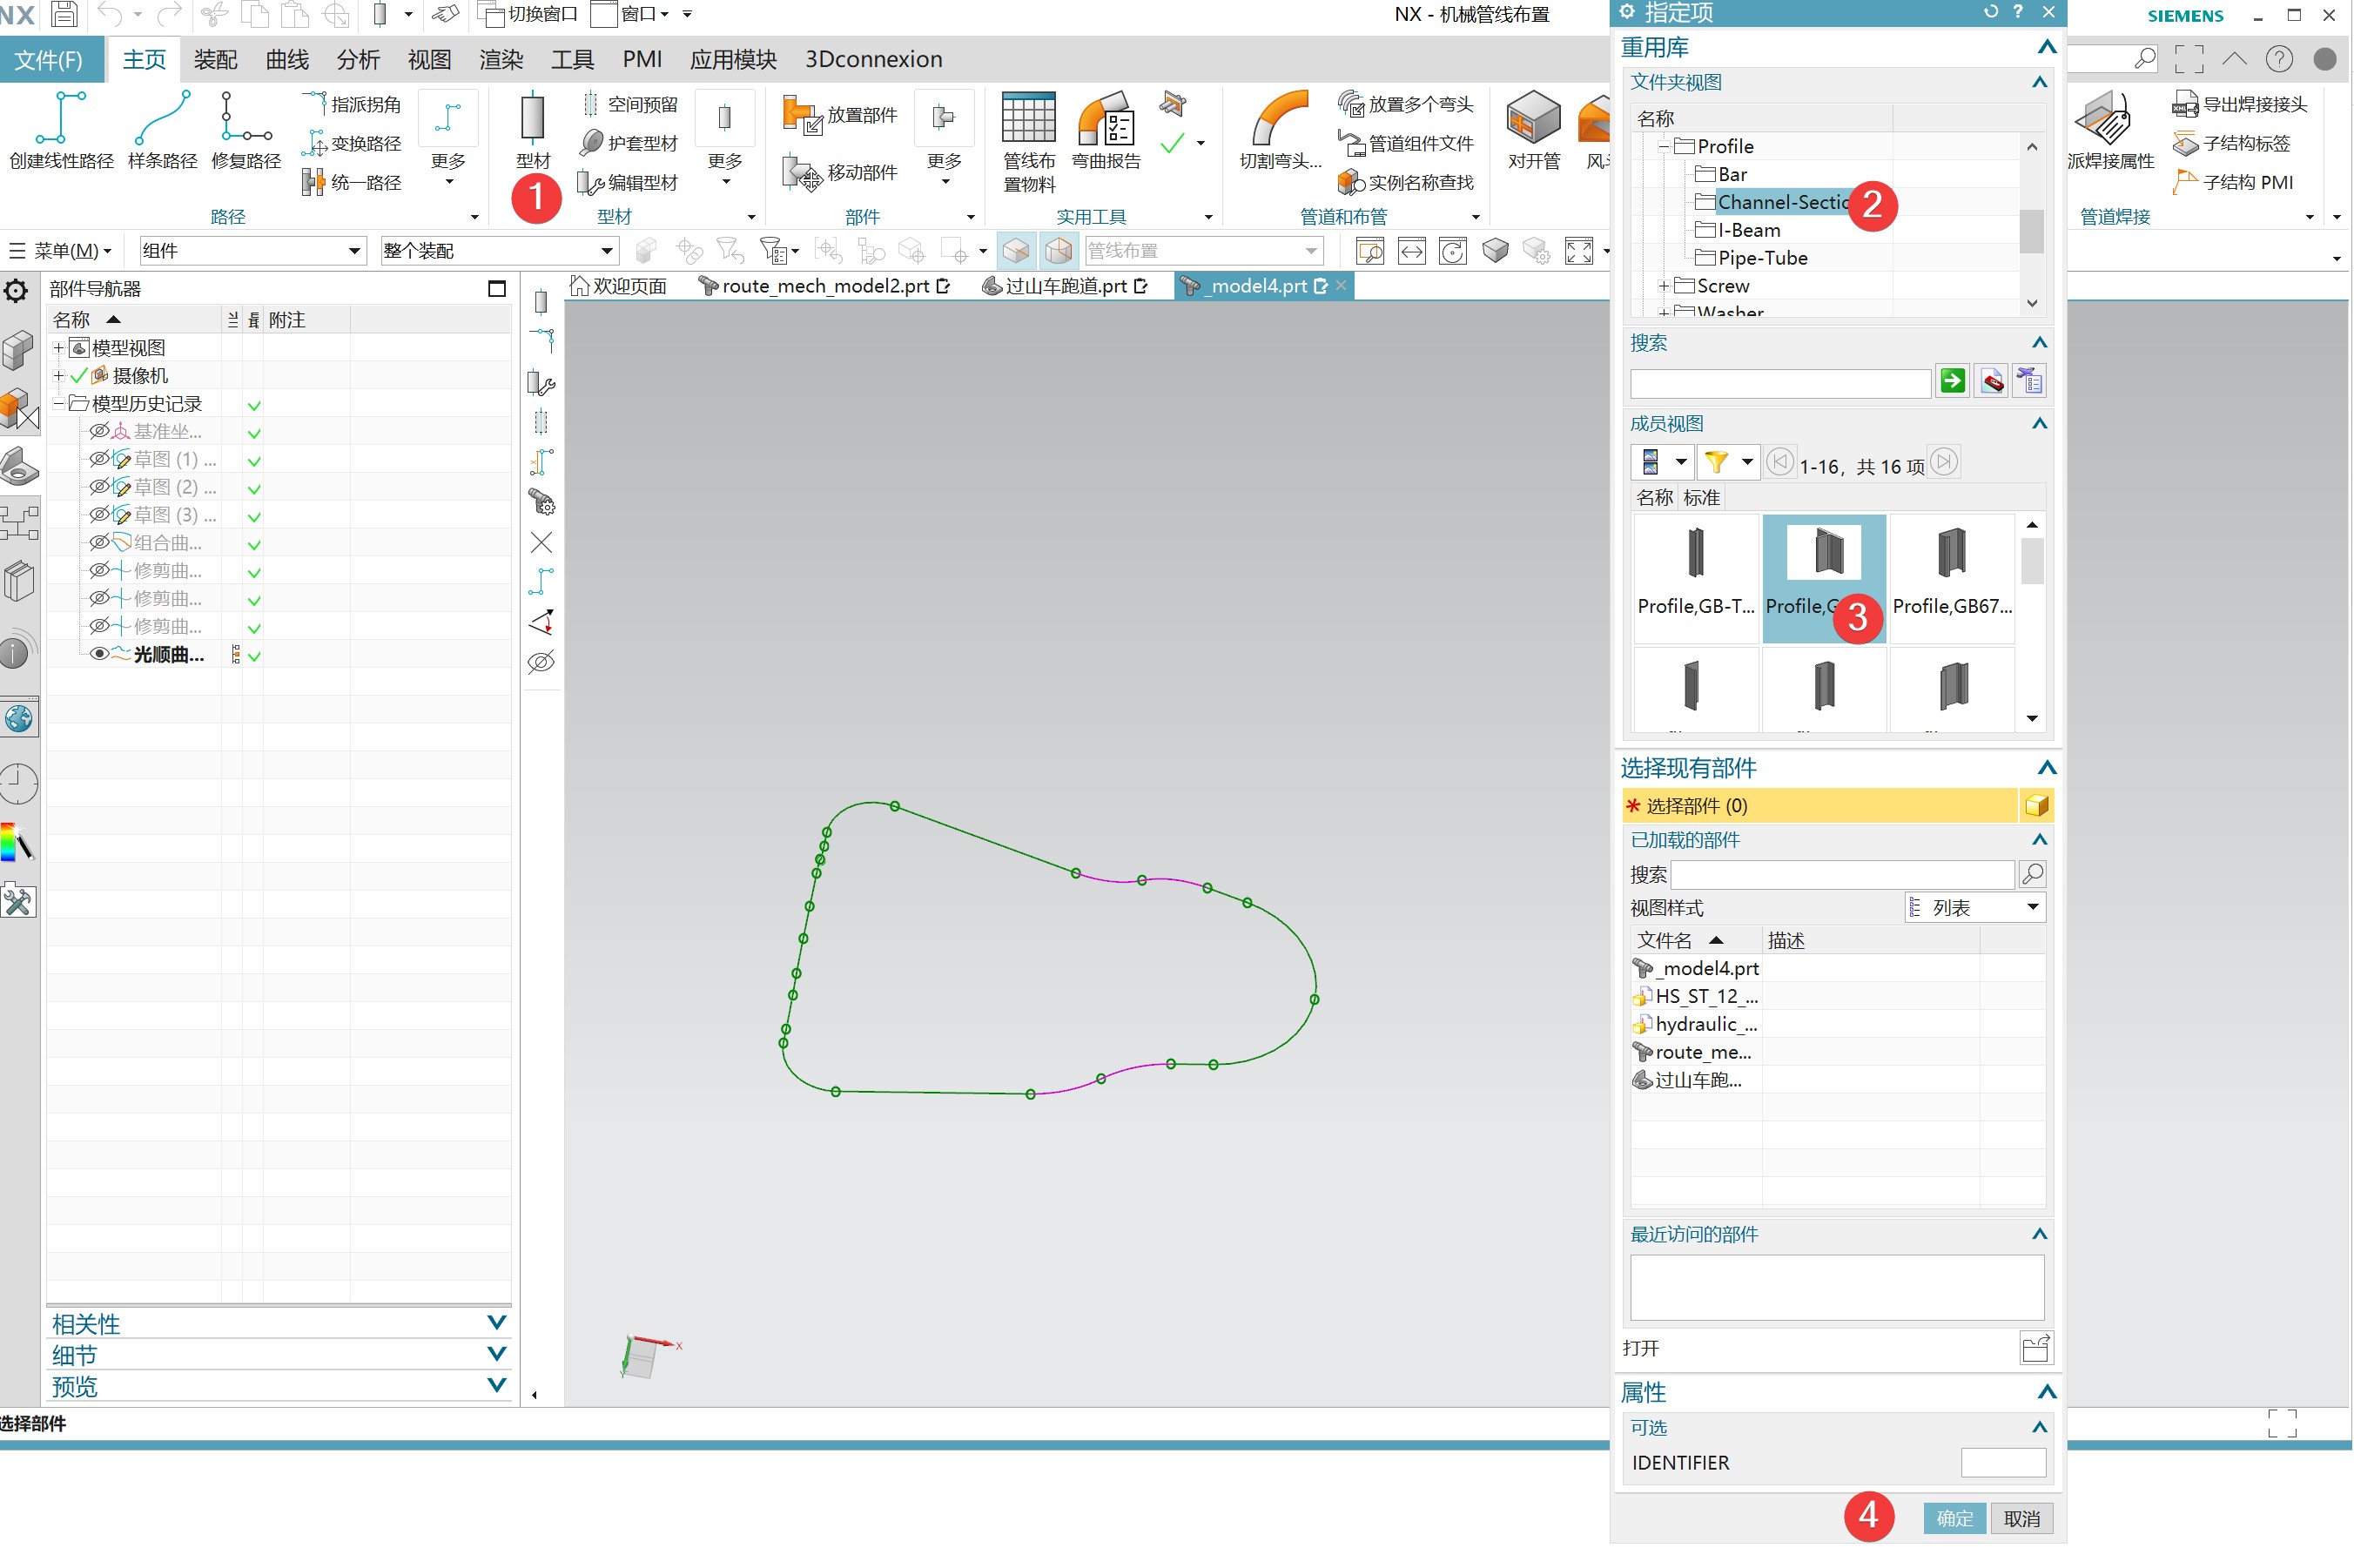Collapse the 模型历史记录 tree node
The width and height of the screenshot is (2354, 1568).
58,403
